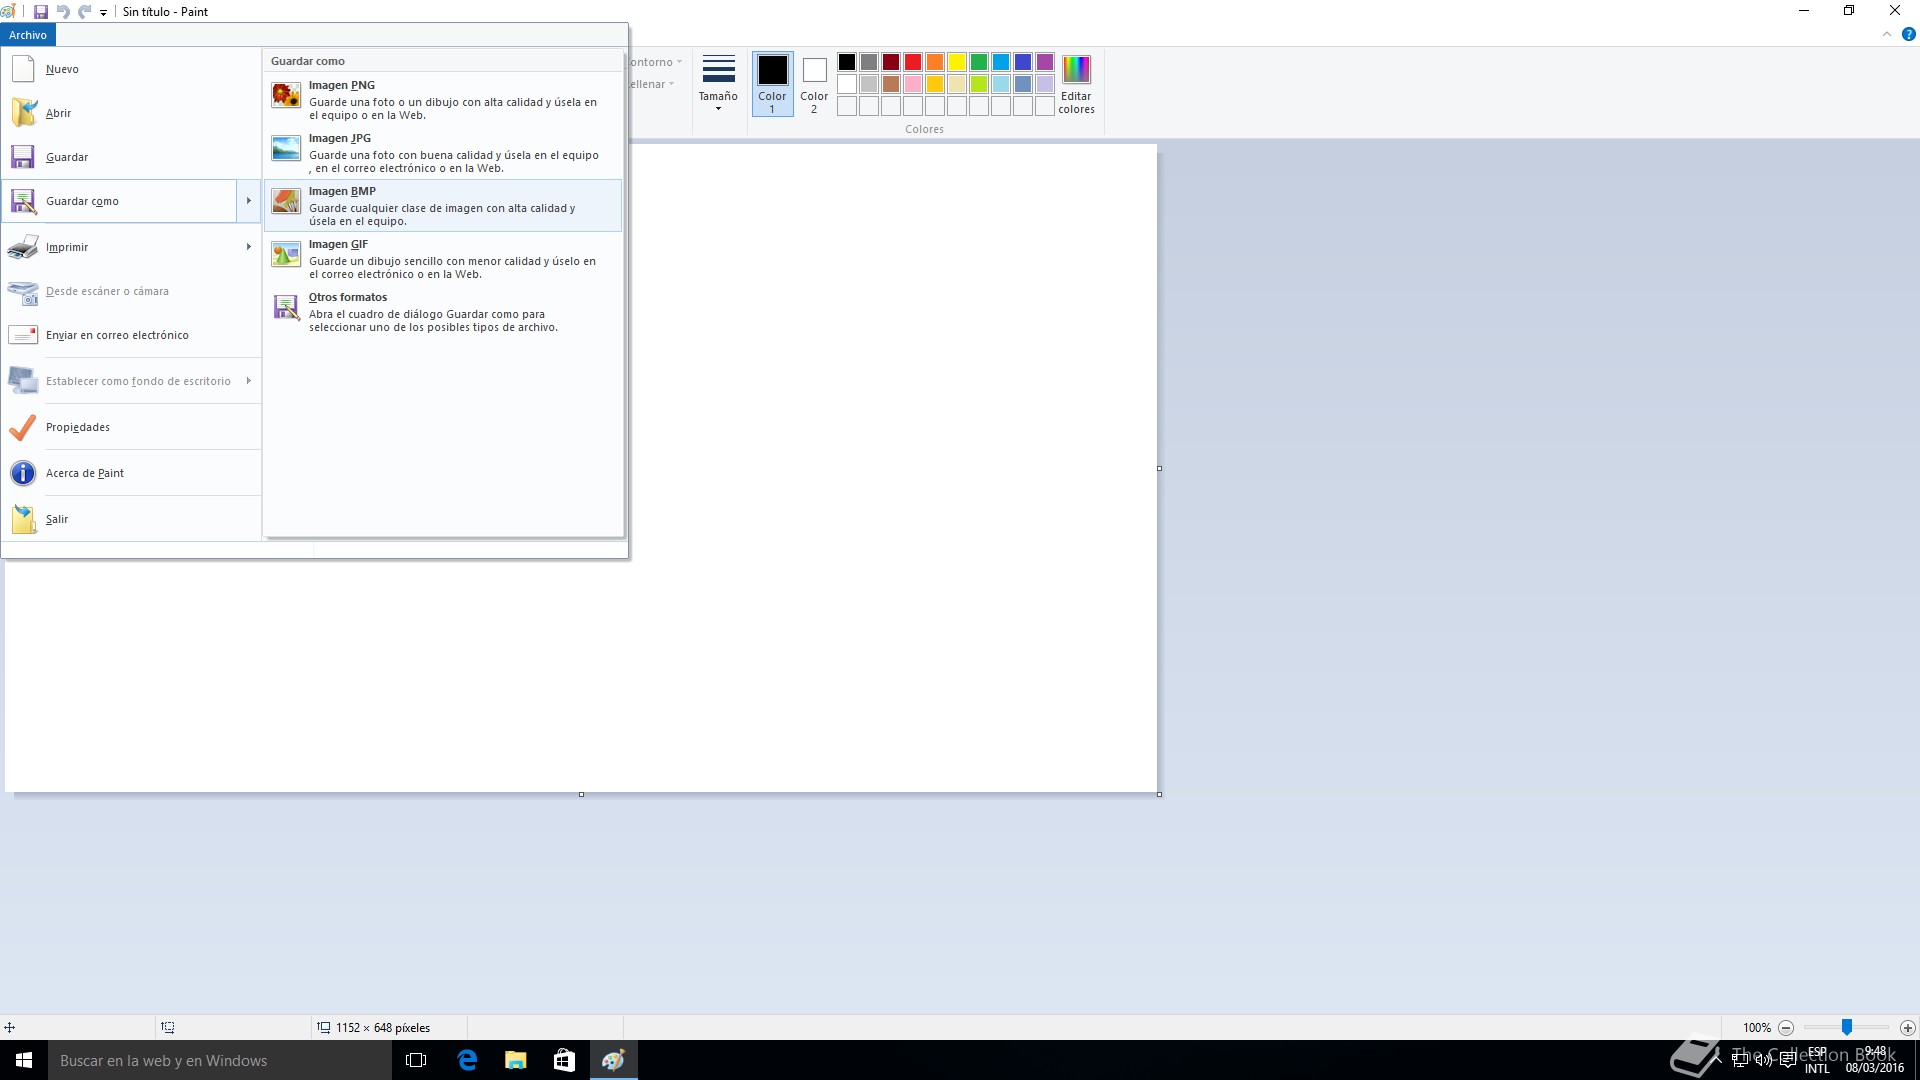Open File Explorer from the taskbar
Viewport: 1920px width, 1080px height.
click(515, 1060)
